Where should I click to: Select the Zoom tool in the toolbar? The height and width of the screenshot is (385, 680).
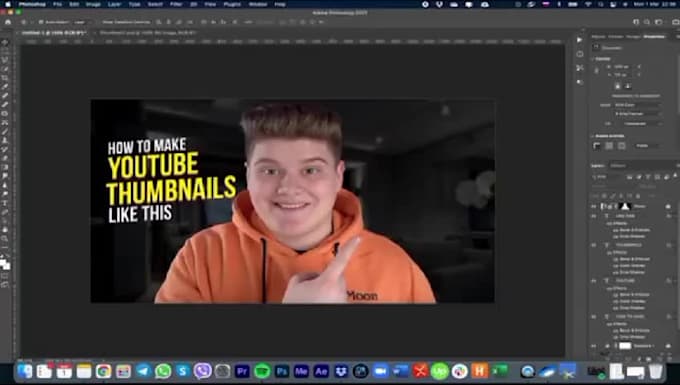(5, 238)
